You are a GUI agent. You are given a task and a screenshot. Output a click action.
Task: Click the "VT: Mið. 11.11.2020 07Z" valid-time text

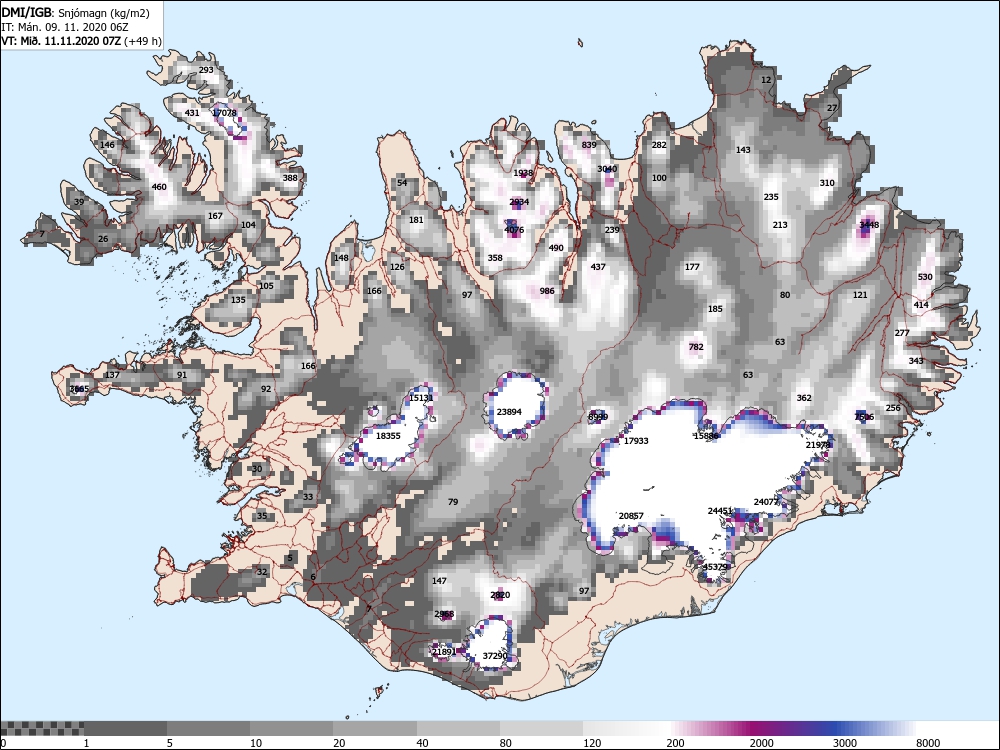(61, 41)
